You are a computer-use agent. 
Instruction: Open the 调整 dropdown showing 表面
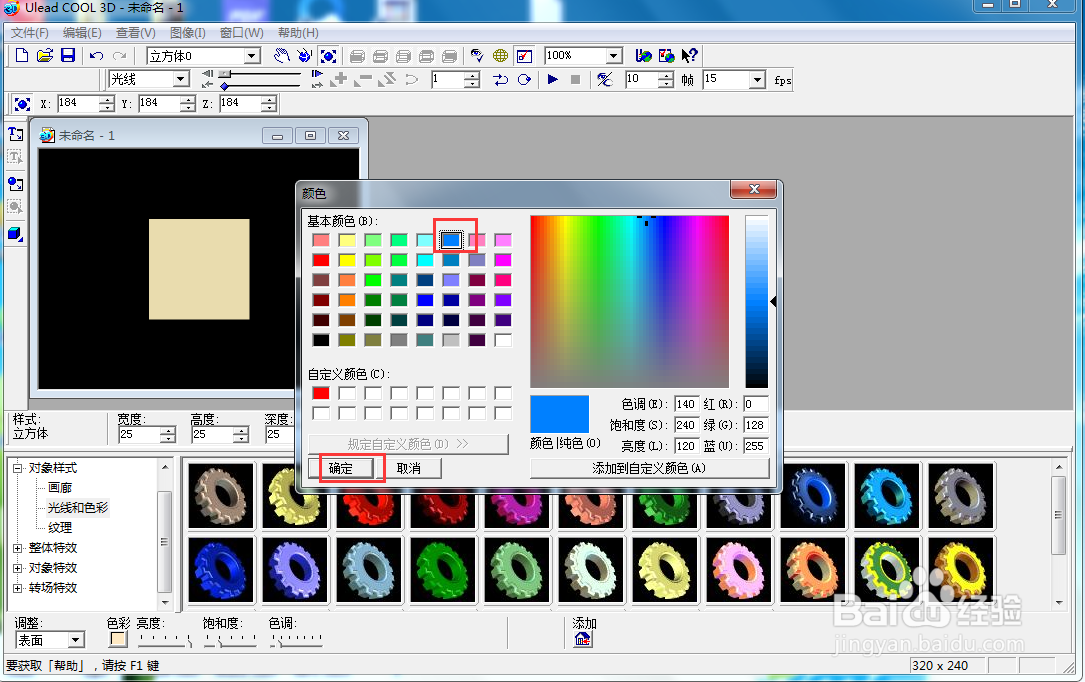(x=77, y=640)
